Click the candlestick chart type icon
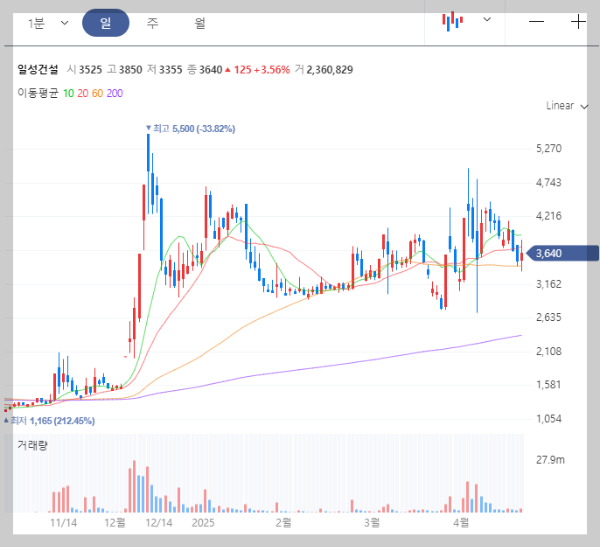 (453, 21)
